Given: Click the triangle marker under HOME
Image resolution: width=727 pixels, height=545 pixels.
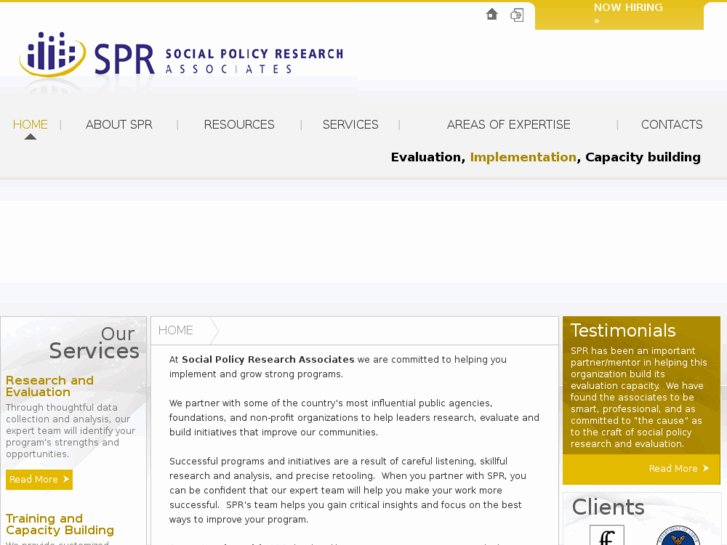Looking at the screenshot, I should point(30,136).
